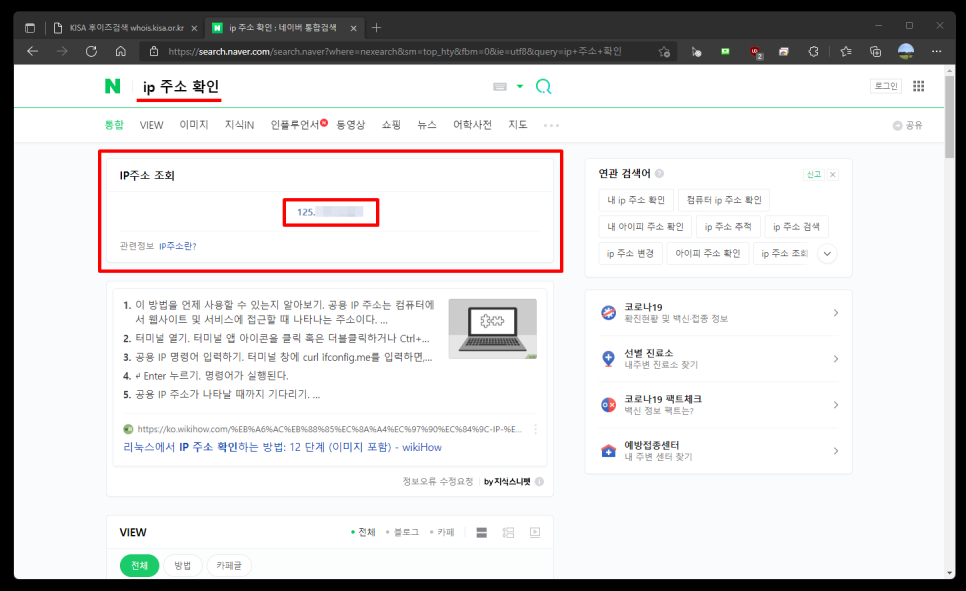Select the VIEW search tab
966x591 pixels.
pos(152,125)
